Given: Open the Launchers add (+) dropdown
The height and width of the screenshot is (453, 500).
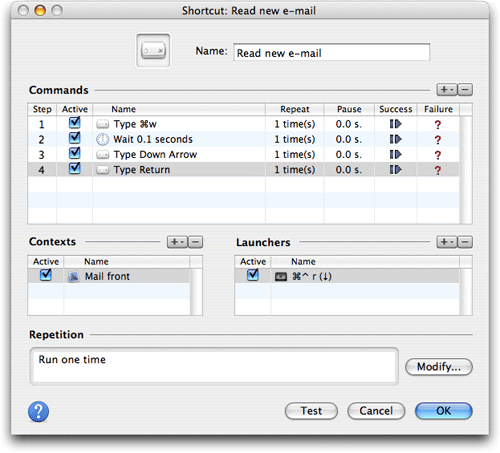Looking at the screenshot, I should click(x=447, y=242).
